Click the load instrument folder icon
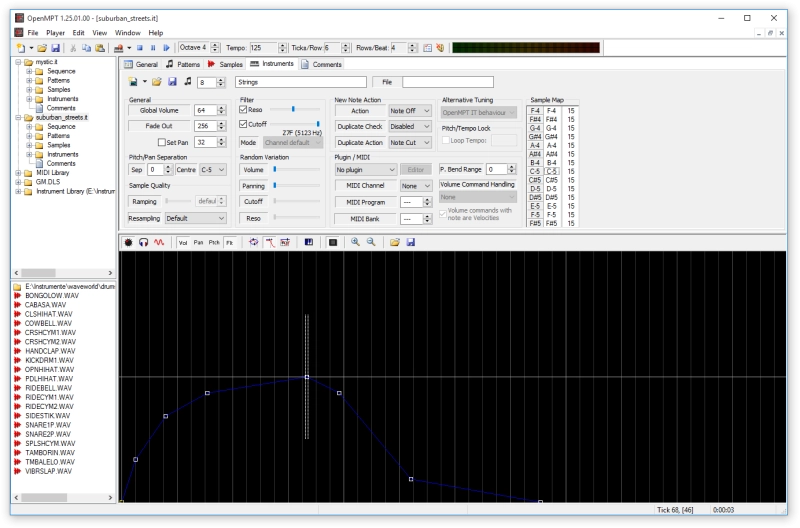800x528 pixels. tap(157, 82)
